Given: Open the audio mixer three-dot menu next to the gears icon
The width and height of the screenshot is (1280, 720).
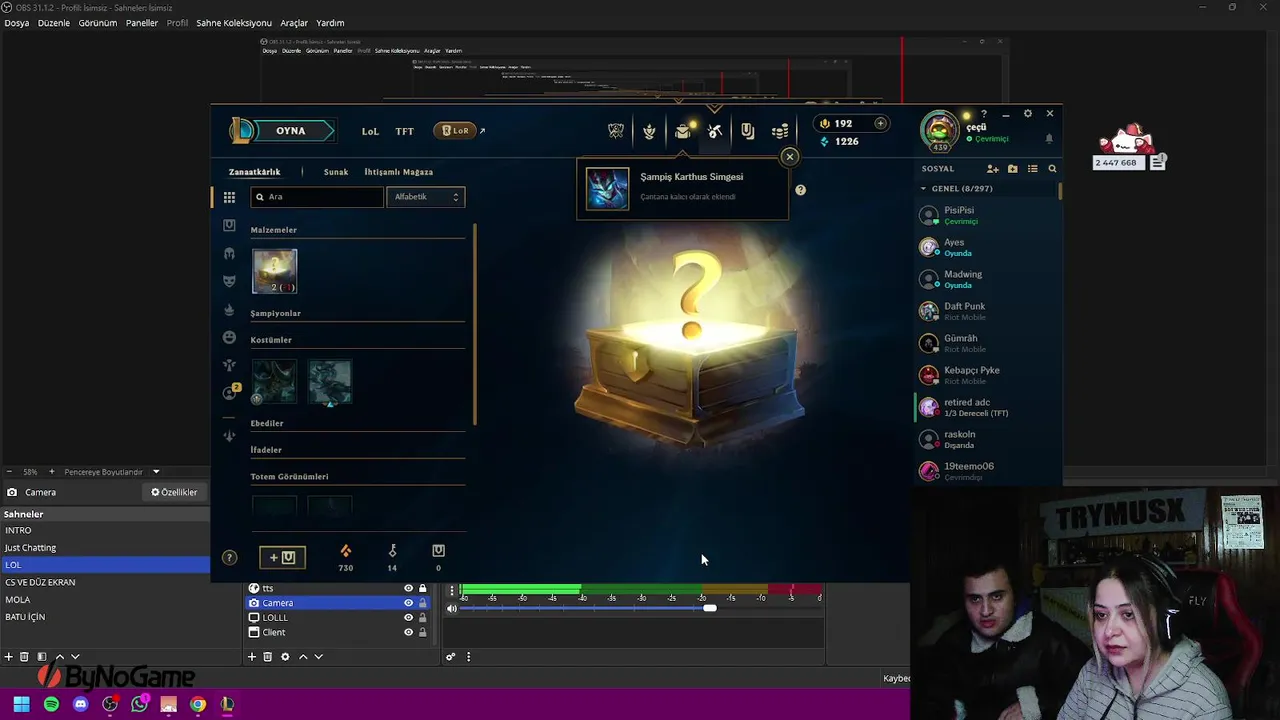Looking at the screenshot, I should coord(468,657).
